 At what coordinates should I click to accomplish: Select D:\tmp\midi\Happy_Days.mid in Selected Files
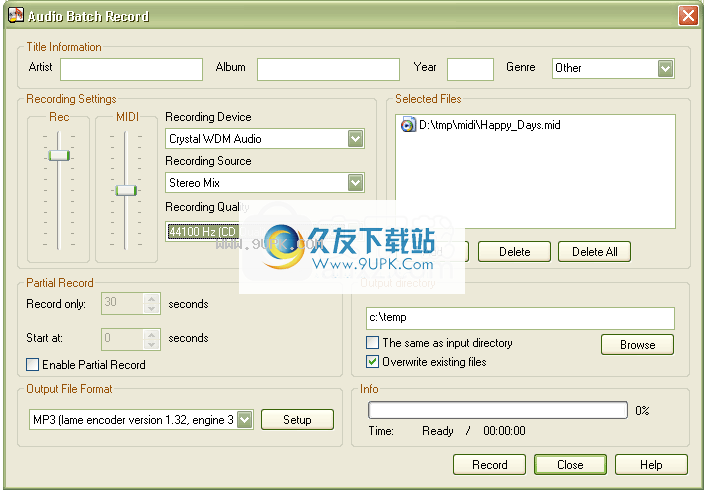pyautogui.click(x=489, y=125)
